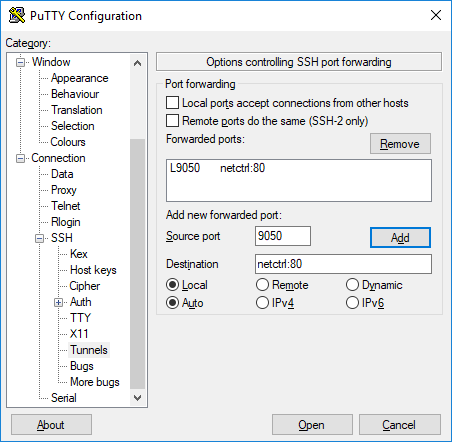Click the PuTTY icon in title bar
This screenshot has width=452, height=442.
17,15
